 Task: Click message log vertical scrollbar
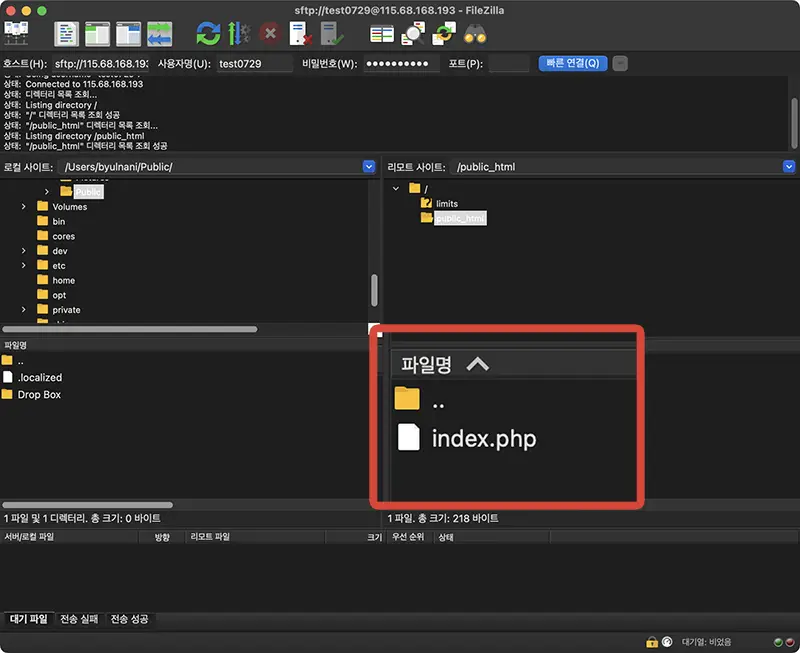click(794, 123)
